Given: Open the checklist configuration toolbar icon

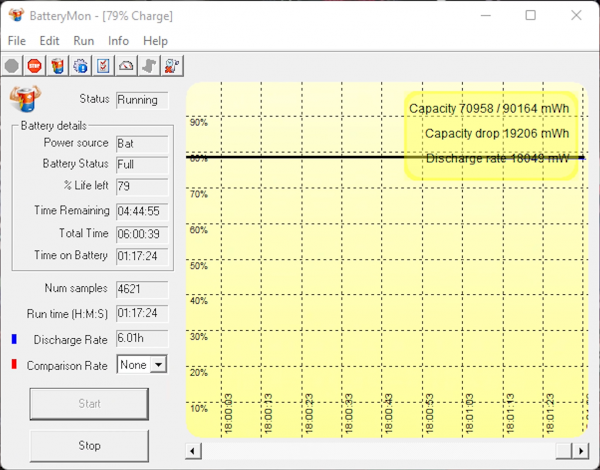Looking at the screenshot, I should point(103,66).
